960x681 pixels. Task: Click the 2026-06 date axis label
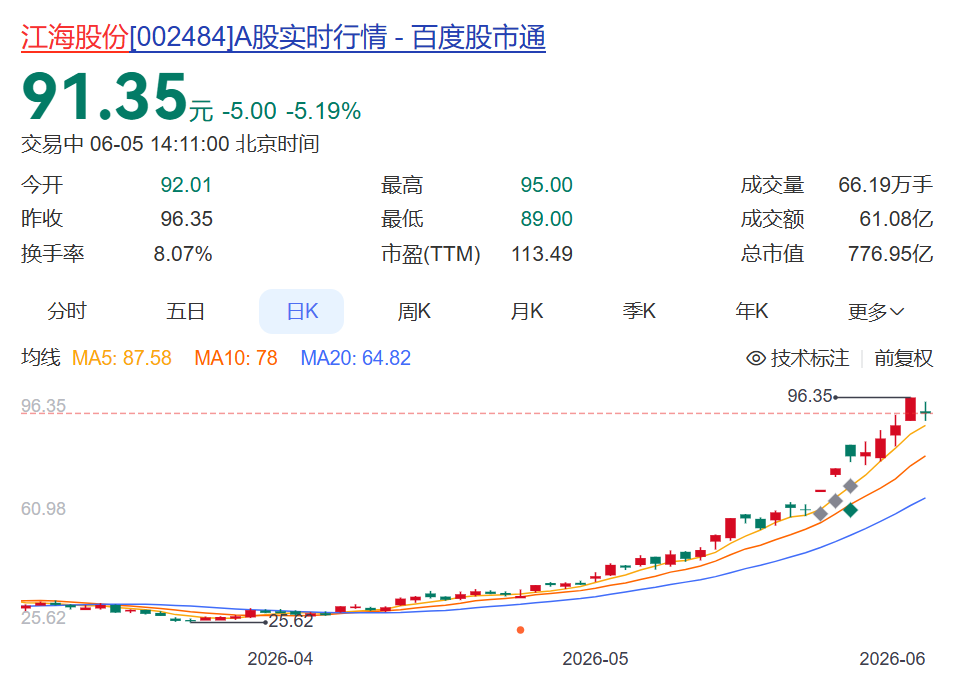coord(892,659)
